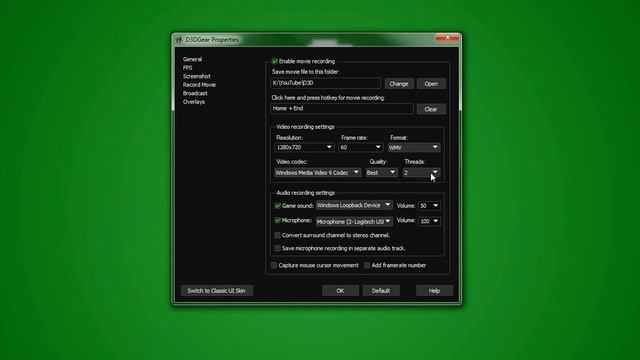The image size is (640, 360).
Task: Open the Threads dropdown
Action: coord(421,173)
